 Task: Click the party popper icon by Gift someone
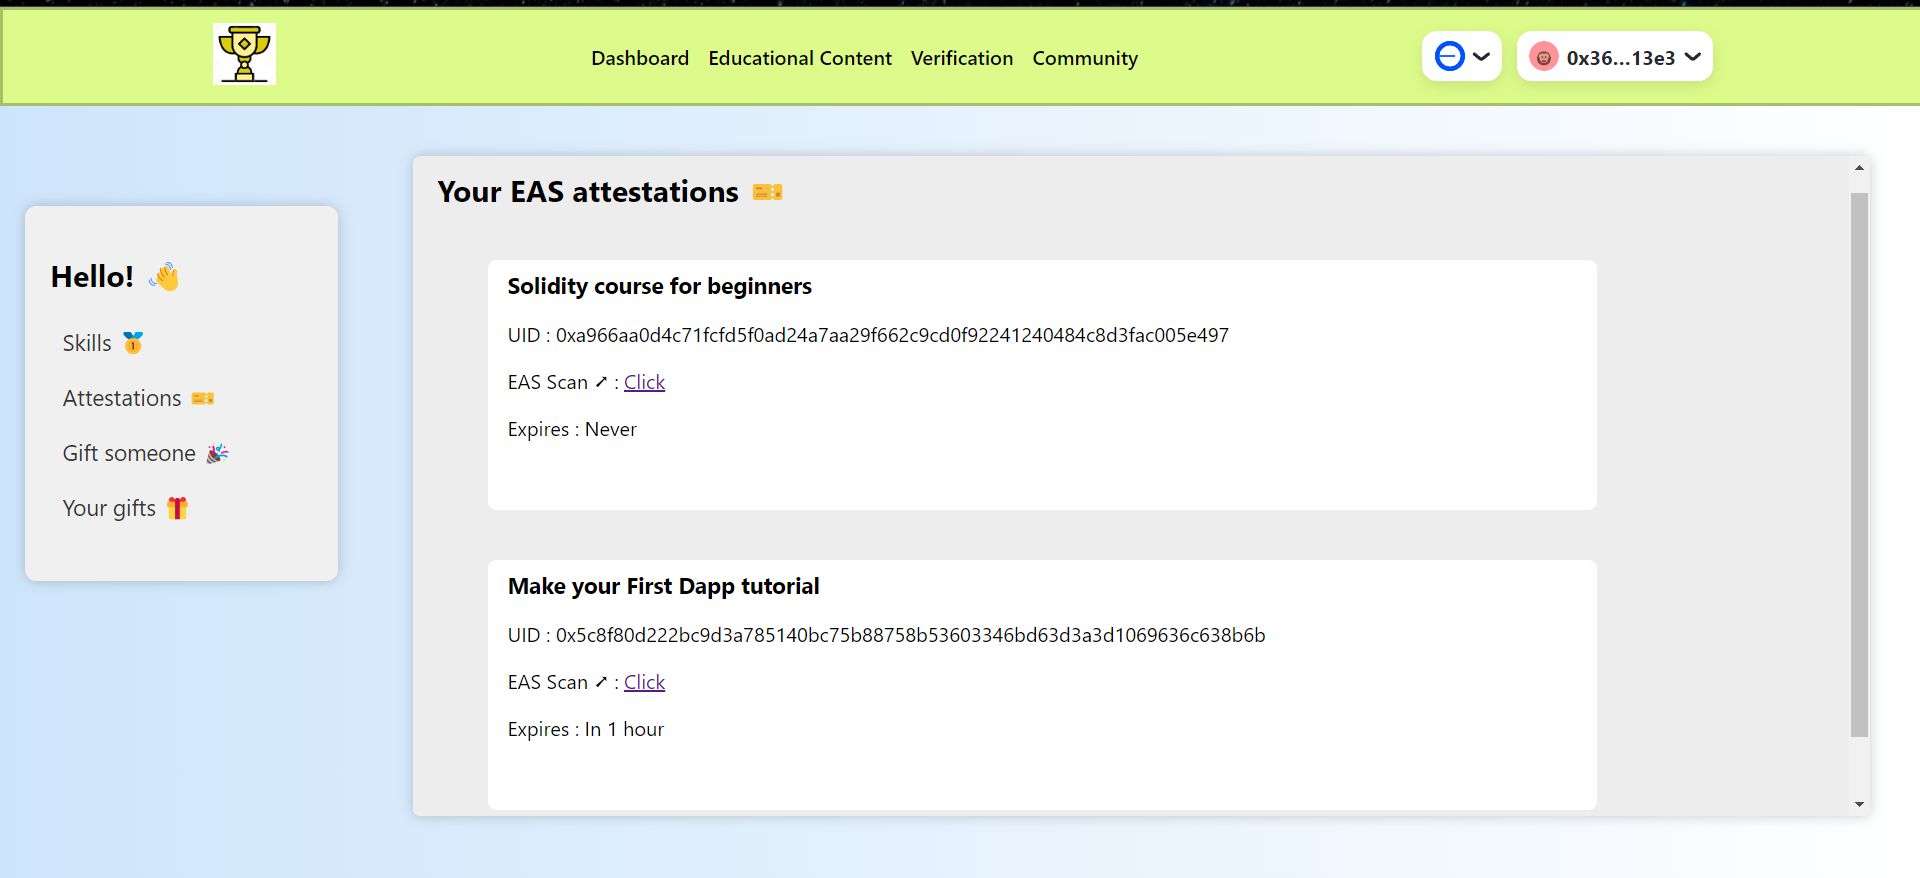(218, 453)
